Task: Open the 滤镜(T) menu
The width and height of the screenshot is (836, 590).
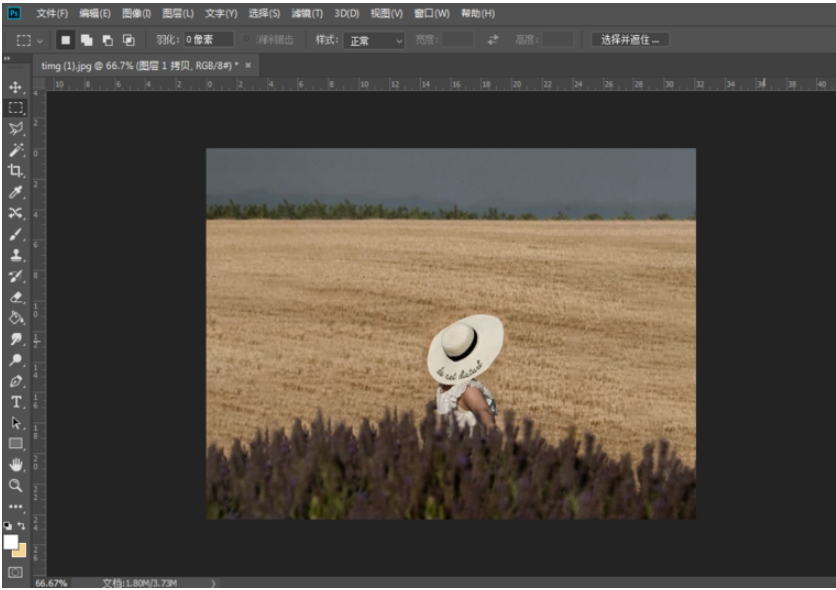Action: 307,13
